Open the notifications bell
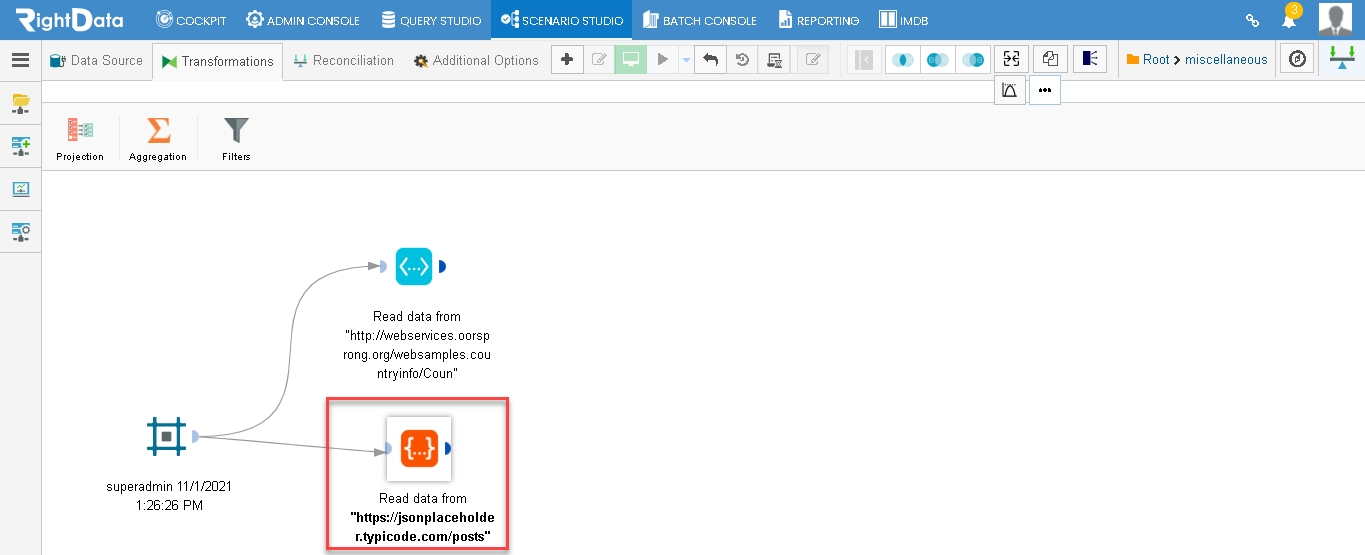The height and width of the screenshot is (555, 1365). click(x=1289, y=20)
